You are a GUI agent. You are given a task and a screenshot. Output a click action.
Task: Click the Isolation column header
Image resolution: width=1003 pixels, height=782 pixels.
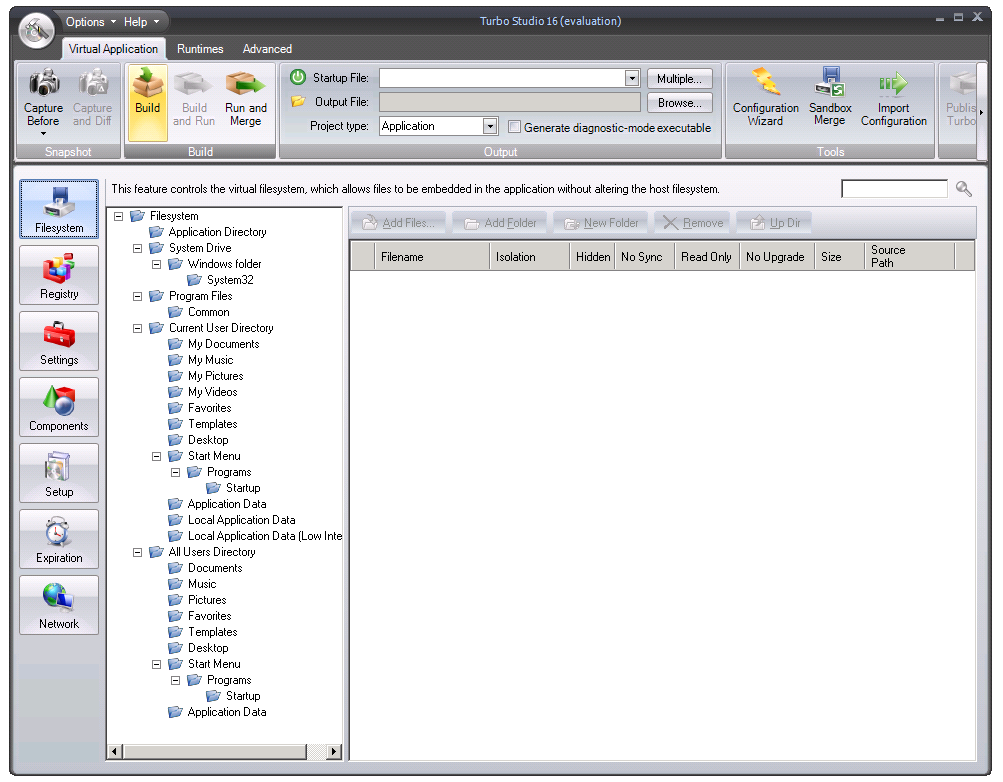click(530, 256)
